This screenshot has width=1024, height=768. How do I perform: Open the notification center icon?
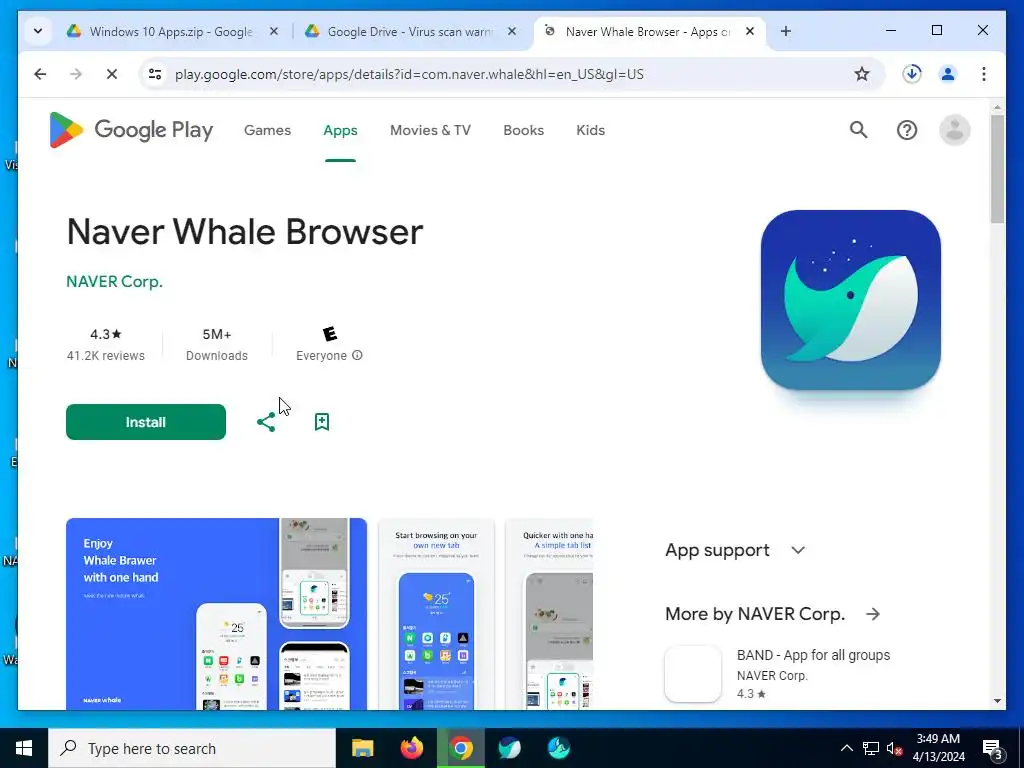pos(993,748)
